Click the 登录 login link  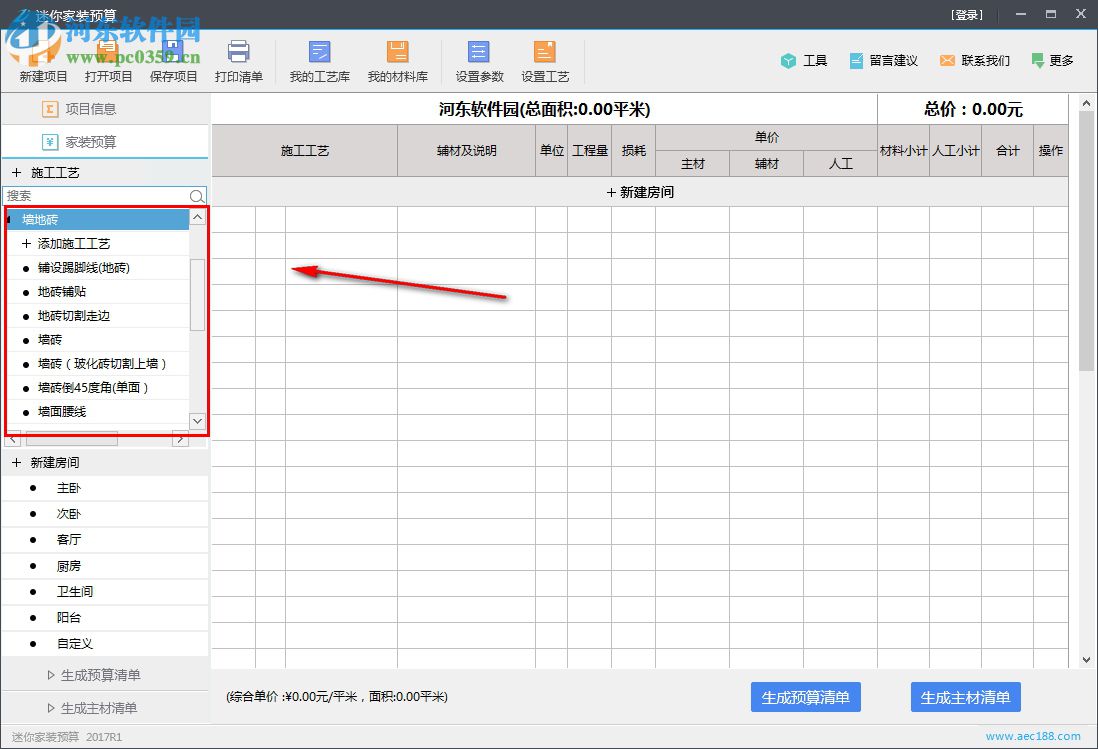964,14
